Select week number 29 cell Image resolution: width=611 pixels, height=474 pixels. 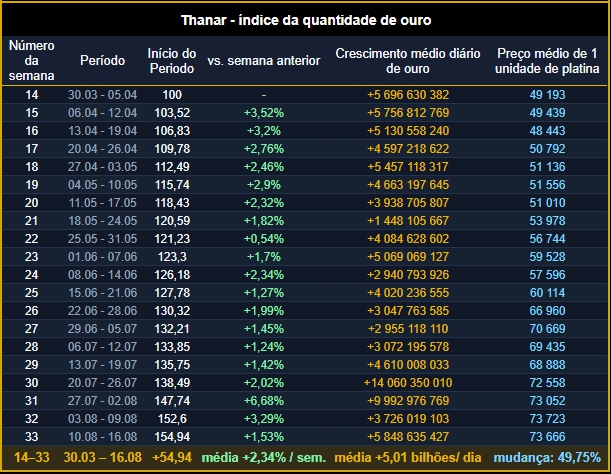32,364
